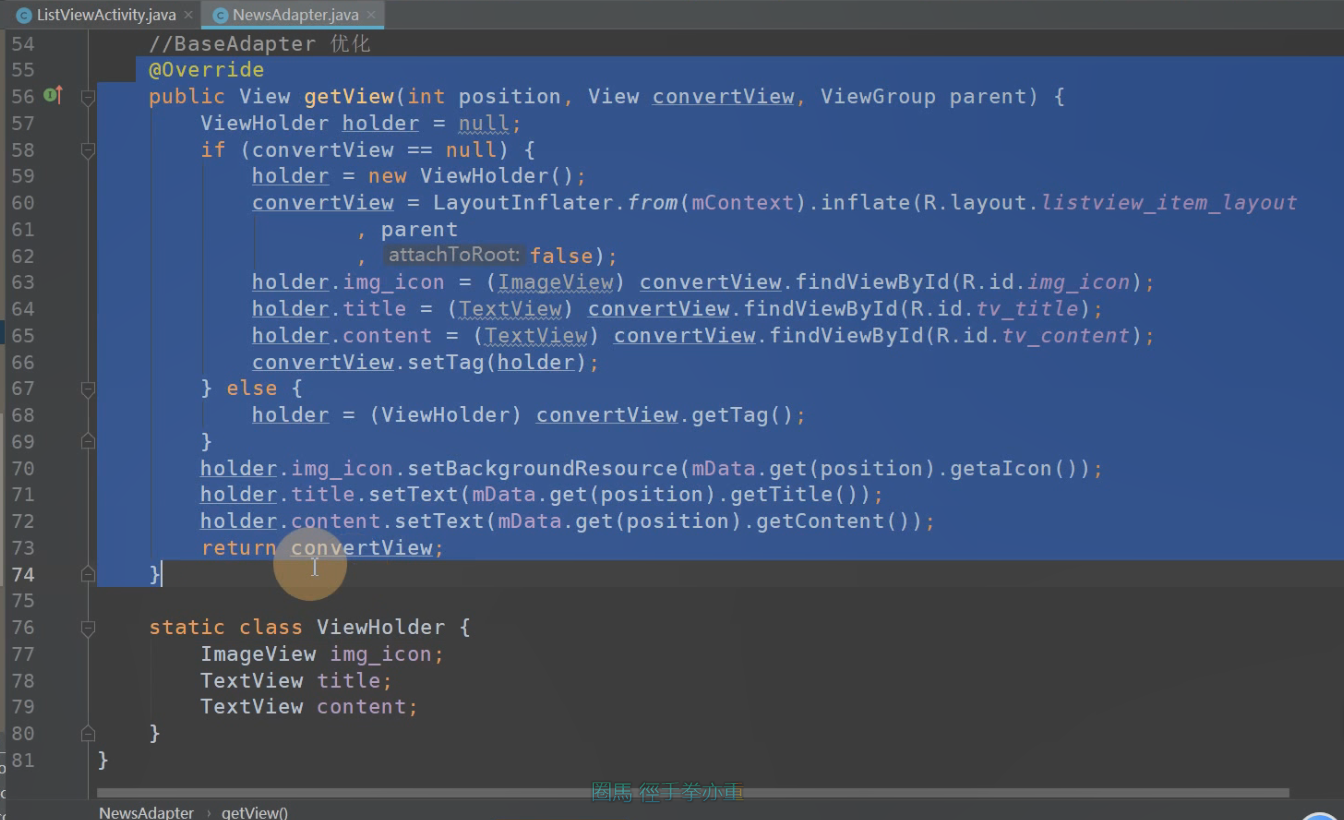Click the class file icon on NewsAdapter.java tab
The image size is (1344, 820).
(x=219, y=15)
